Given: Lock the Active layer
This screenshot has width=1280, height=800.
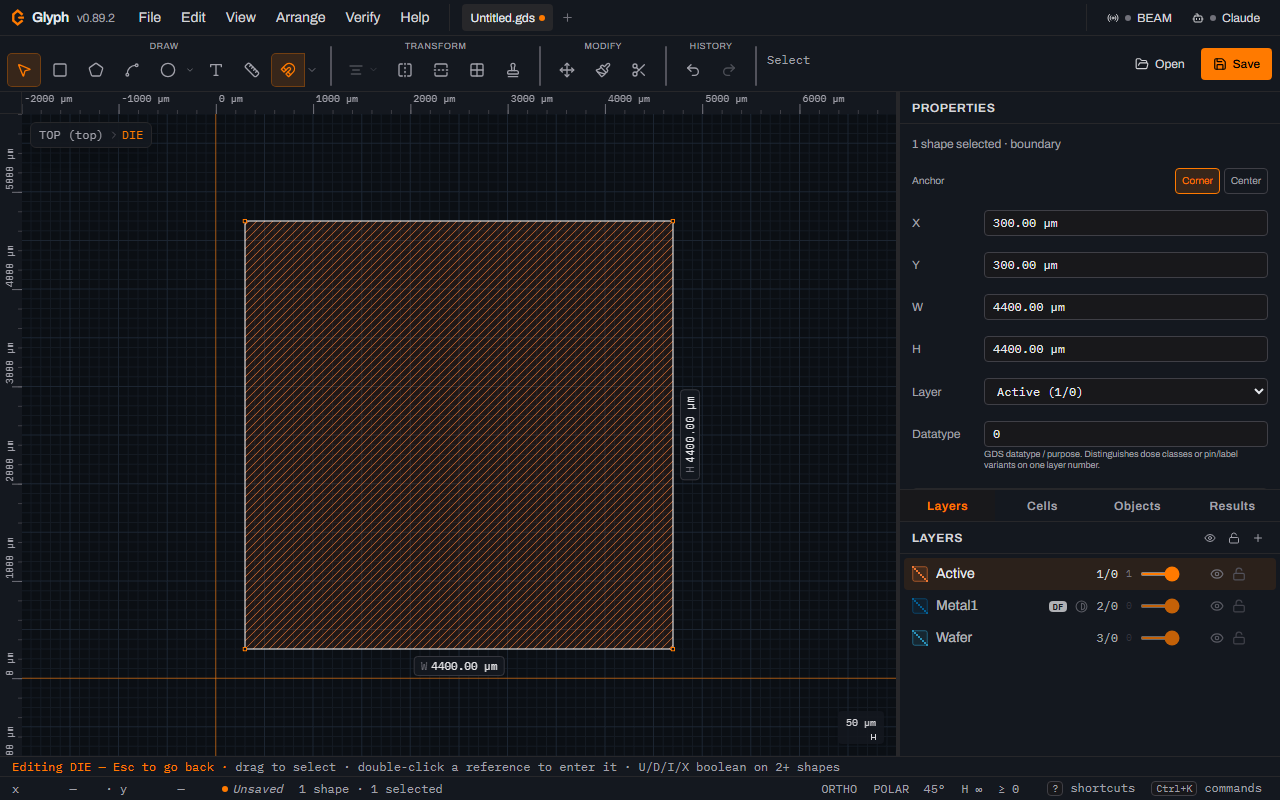Looking at the screenshot, I should pos(1239,574).
